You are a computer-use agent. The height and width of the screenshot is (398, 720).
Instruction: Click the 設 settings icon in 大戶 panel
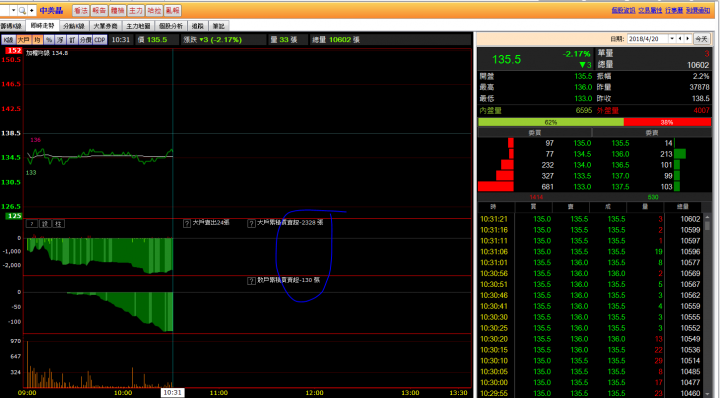[x=45, y=224]
